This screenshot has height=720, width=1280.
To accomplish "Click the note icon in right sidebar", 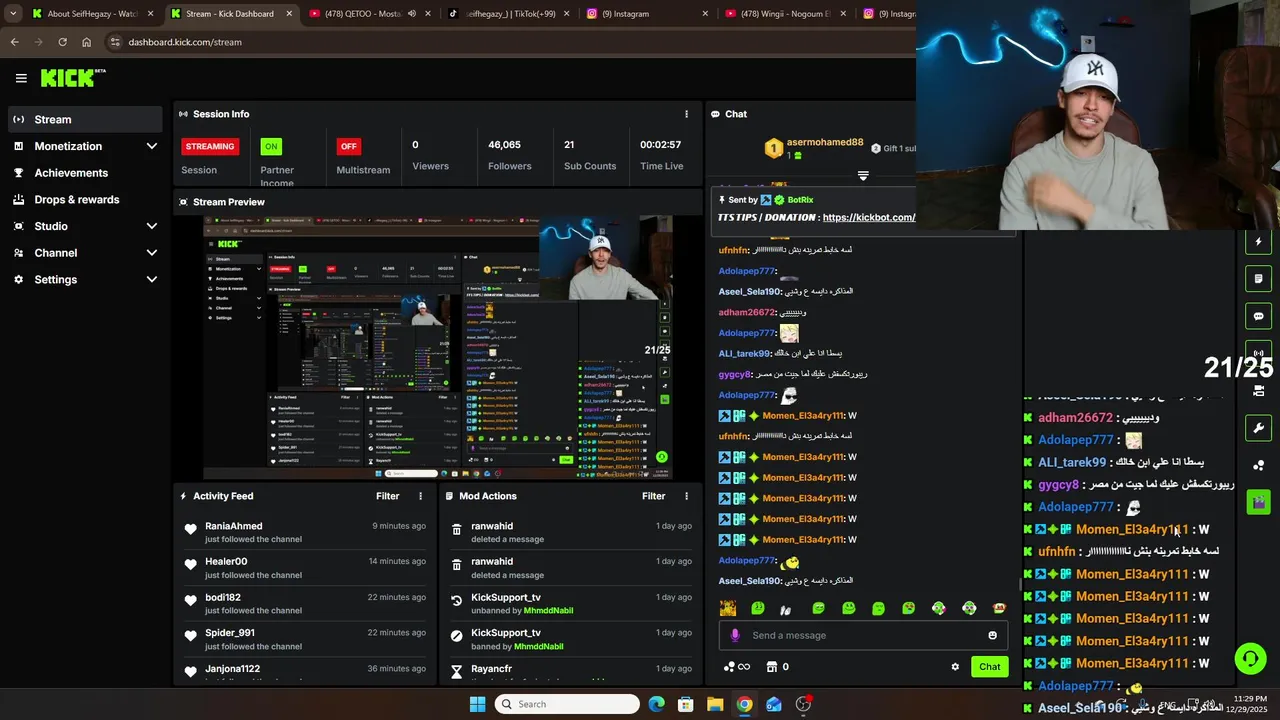I will tap(1258, 278).
